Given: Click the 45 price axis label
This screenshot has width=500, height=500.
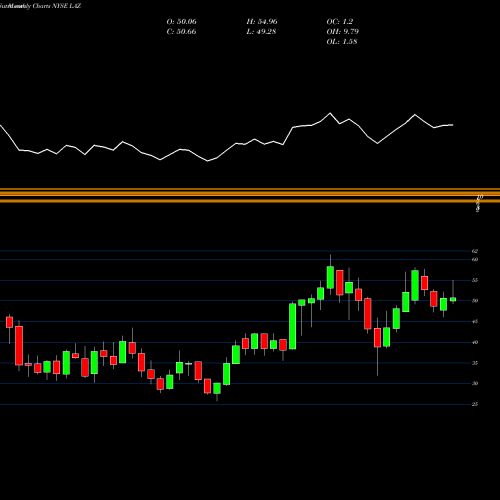Looking at the screenshot, I should click(x=475, y=322).
